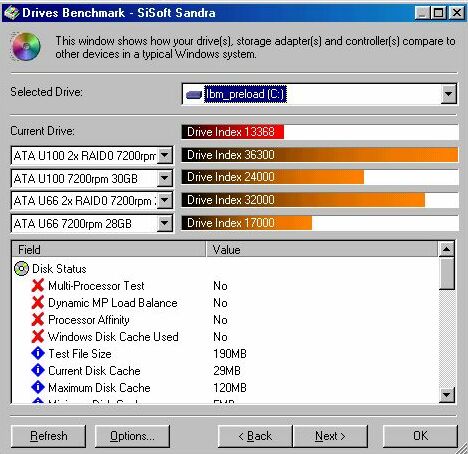Screen dimensions: 468x454
Task: Confirm with the OK button
Action: pyautogui.click(x=420, y=436)
